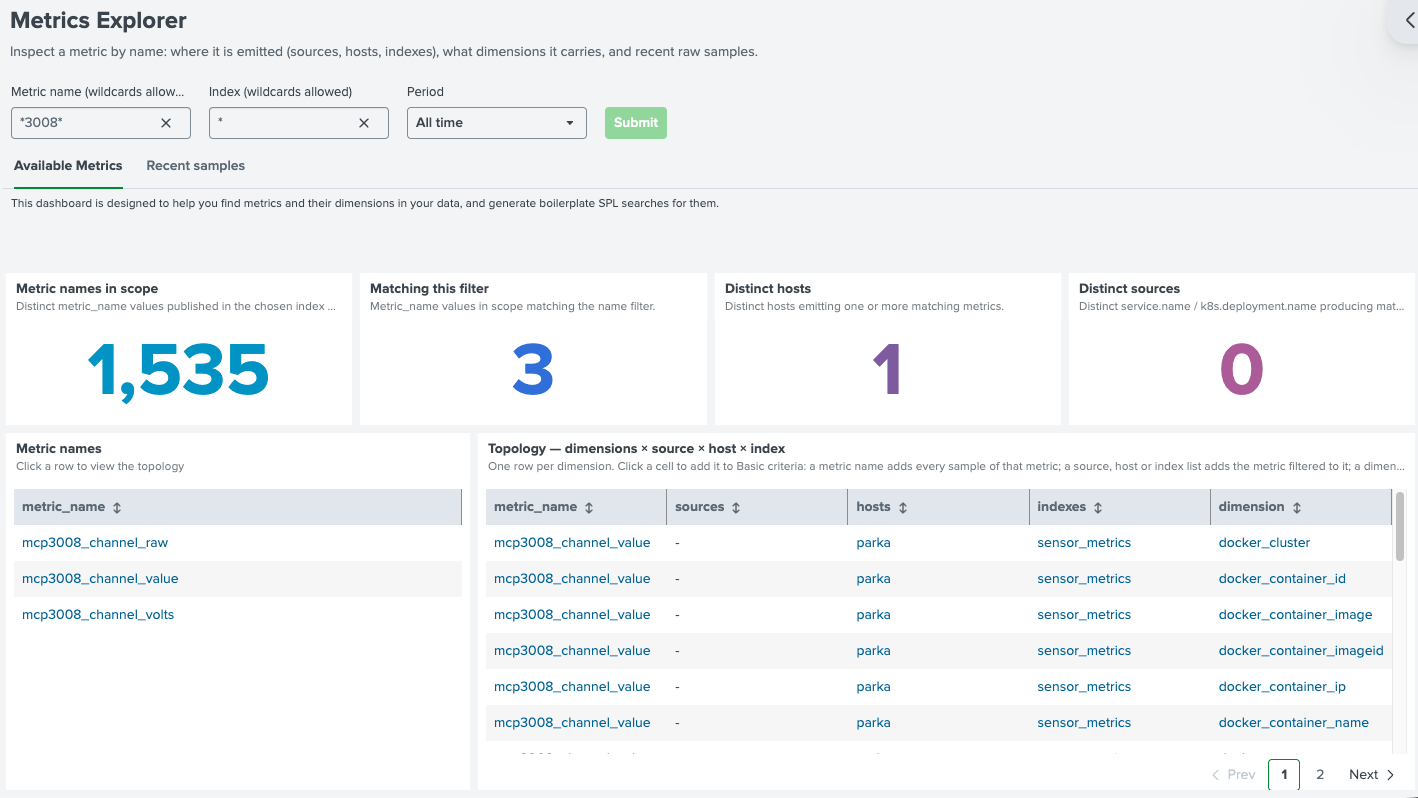Click the Topology table vertical scrollbar
Screen dimensions: 1418x798
(1400, 526)
